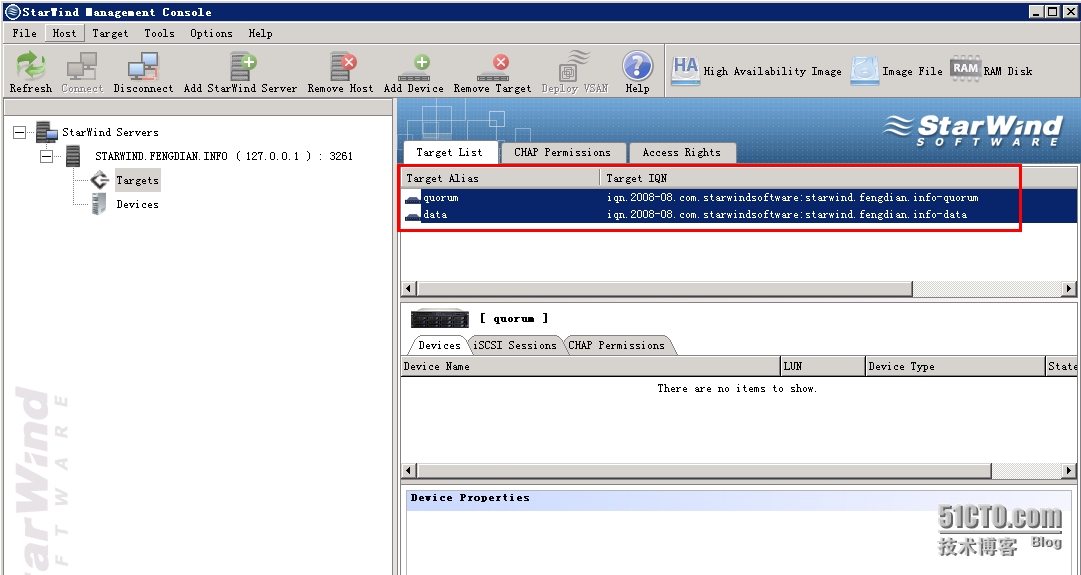Open Help from the toolbar
Viewport: 1081px width, 575px height.
click(x=637, y=72)
